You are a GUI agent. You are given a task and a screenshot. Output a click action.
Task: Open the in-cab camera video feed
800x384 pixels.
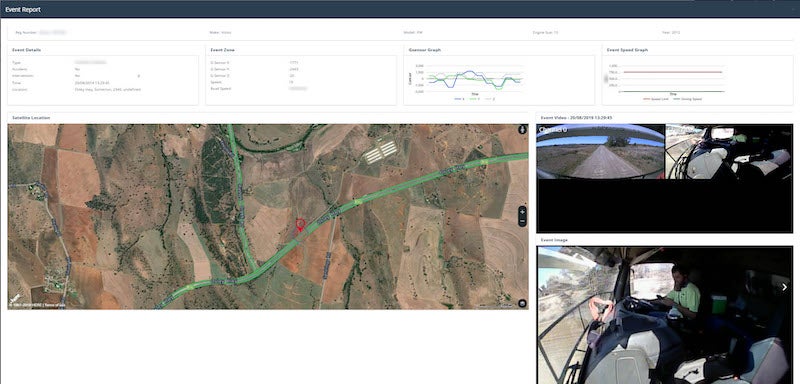pos(729,151)
